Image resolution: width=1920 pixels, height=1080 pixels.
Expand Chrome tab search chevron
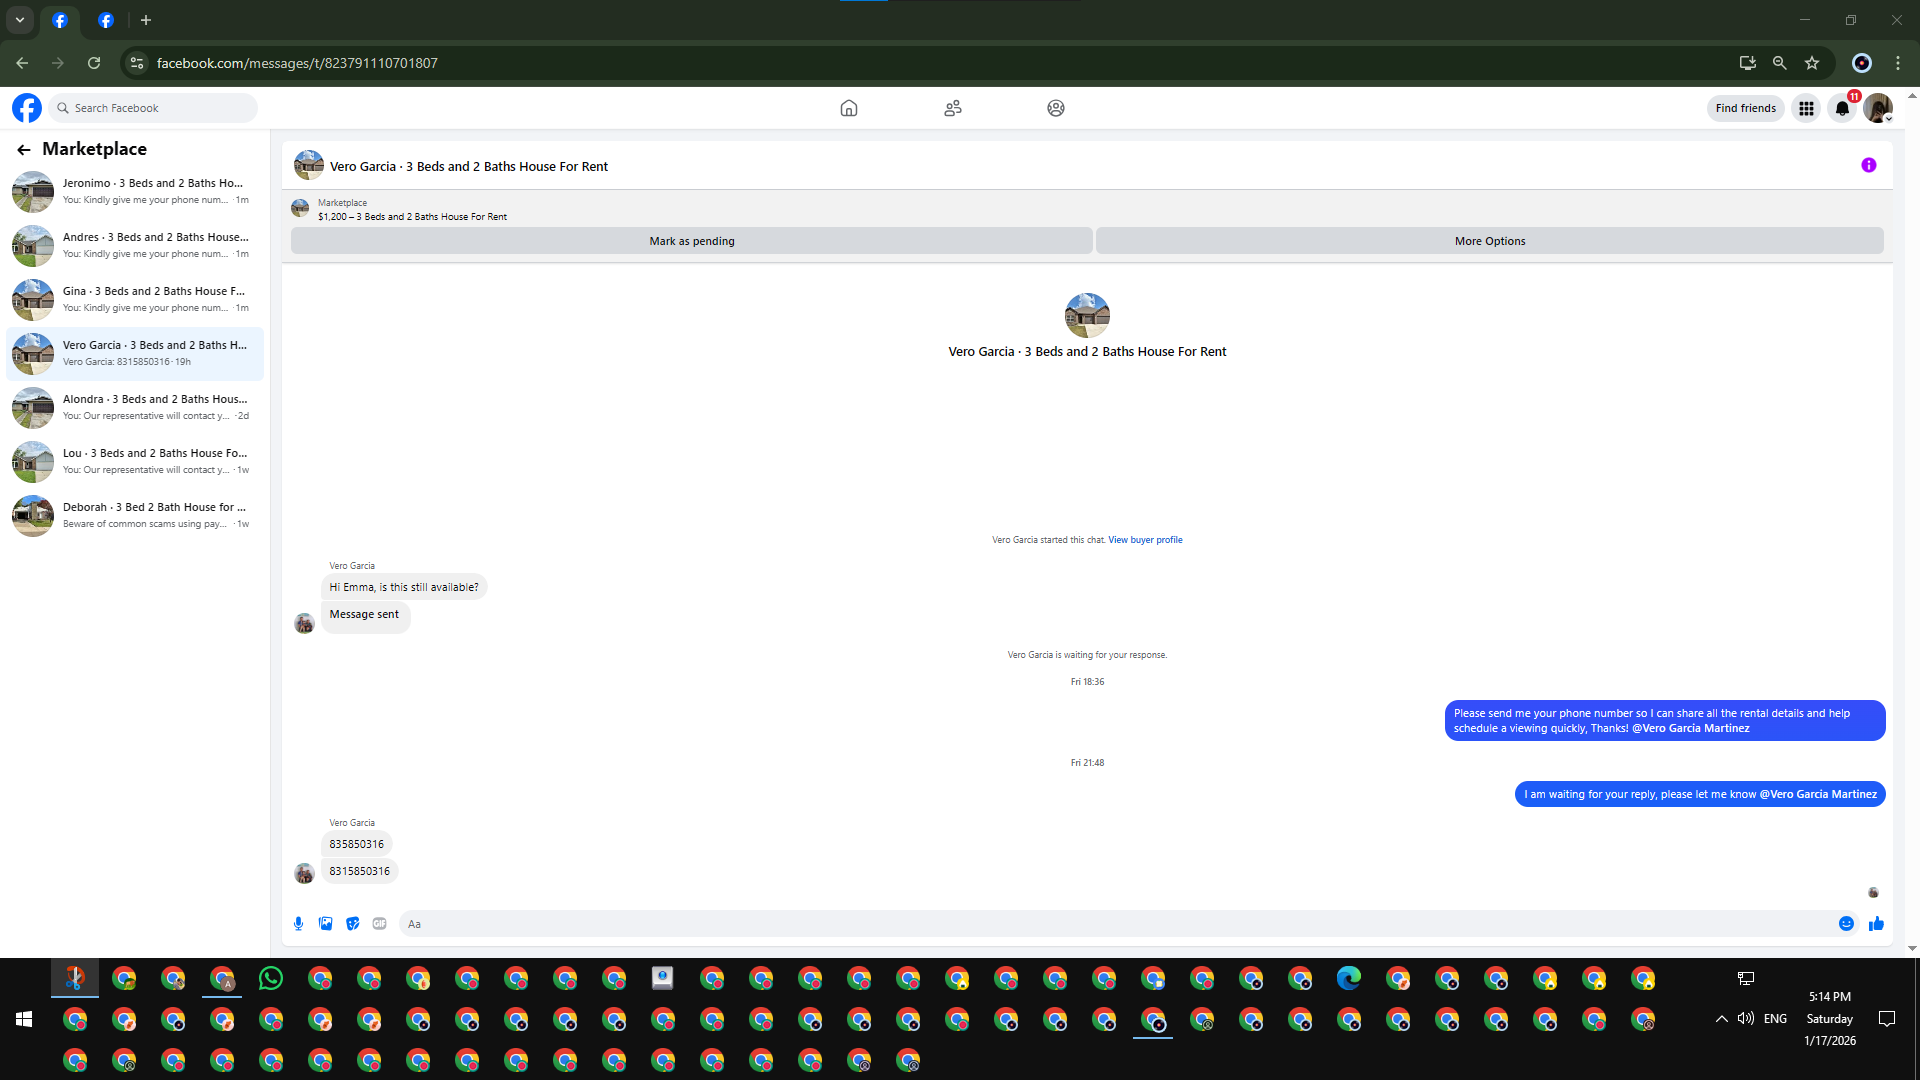tap(20, 20)
